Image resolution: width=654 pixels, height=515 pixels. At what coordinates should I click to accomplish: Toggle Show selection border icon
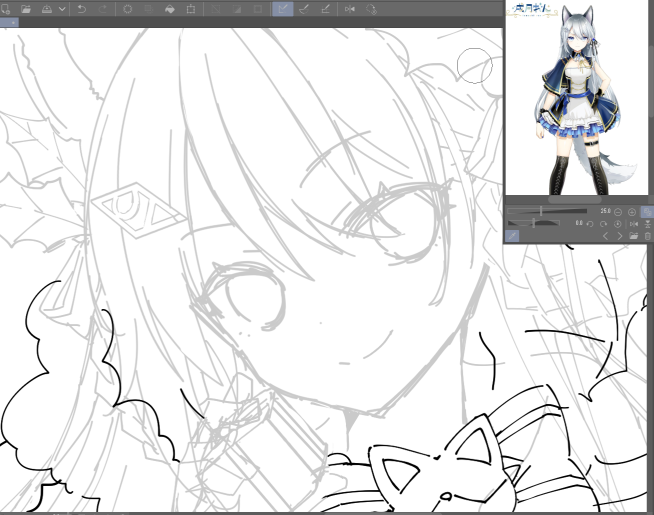pos(258,9)
